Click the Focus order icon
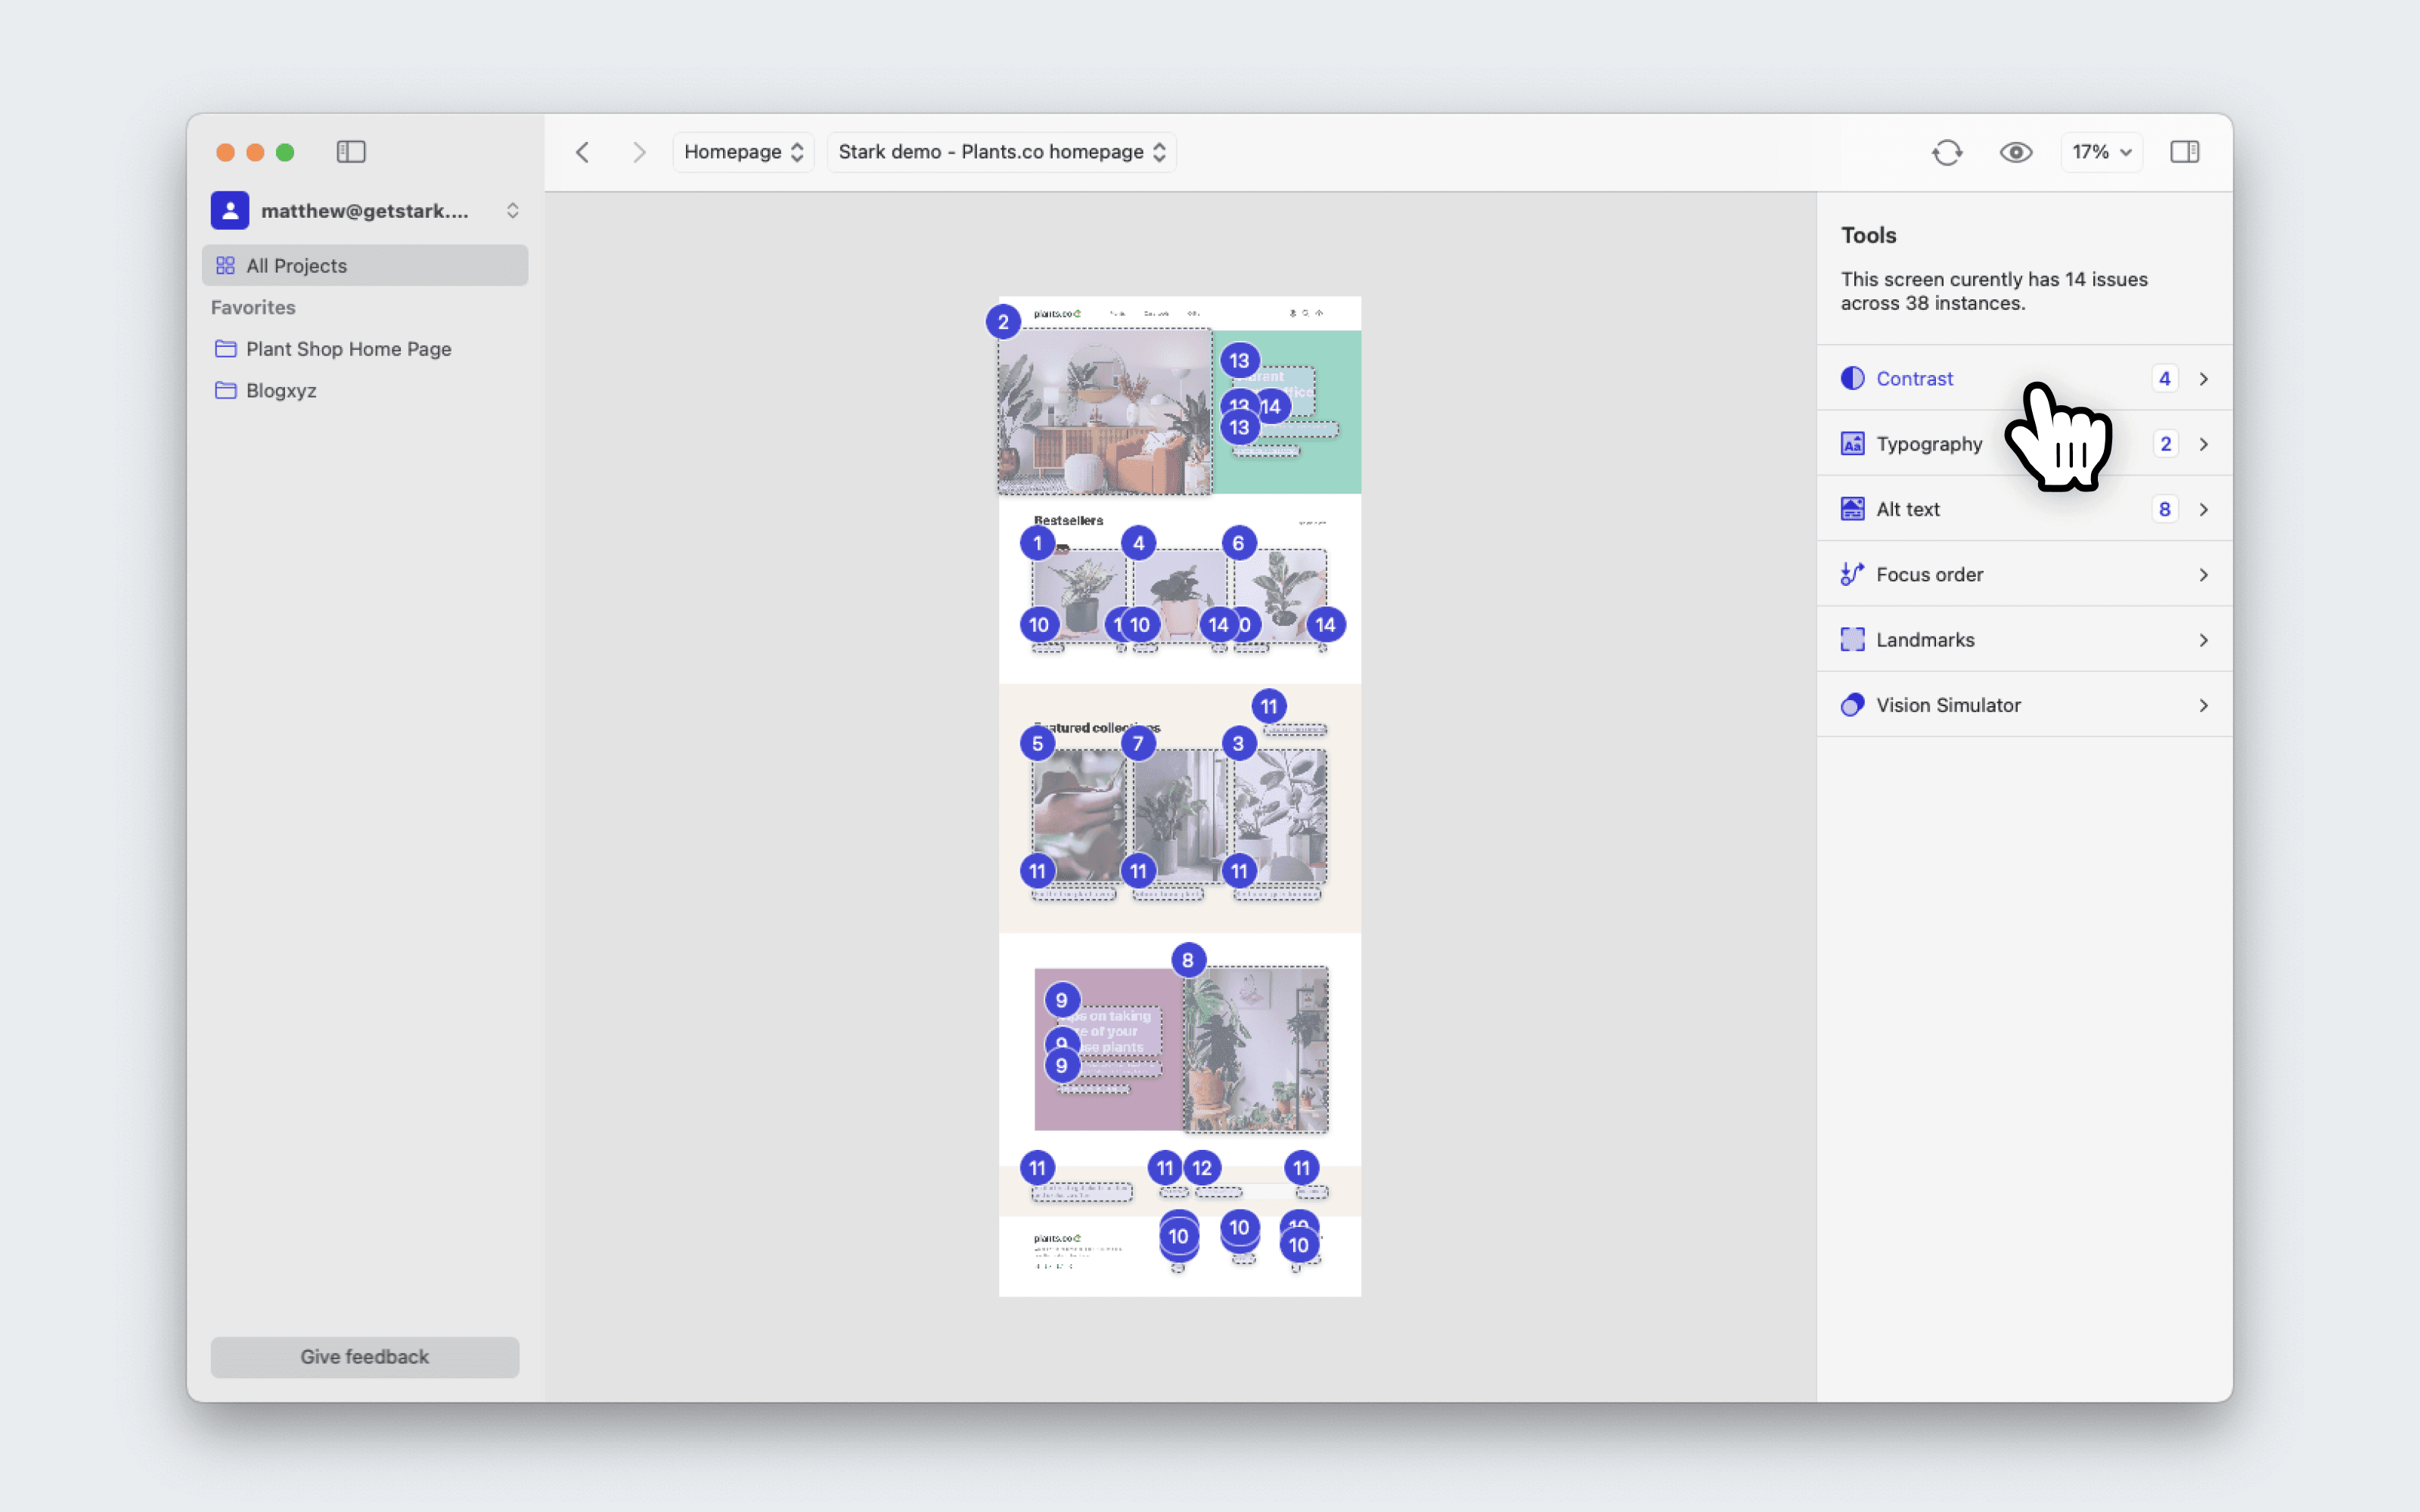Image resolution: width=2420 pixels, height=1512 pixels. 1852,574
